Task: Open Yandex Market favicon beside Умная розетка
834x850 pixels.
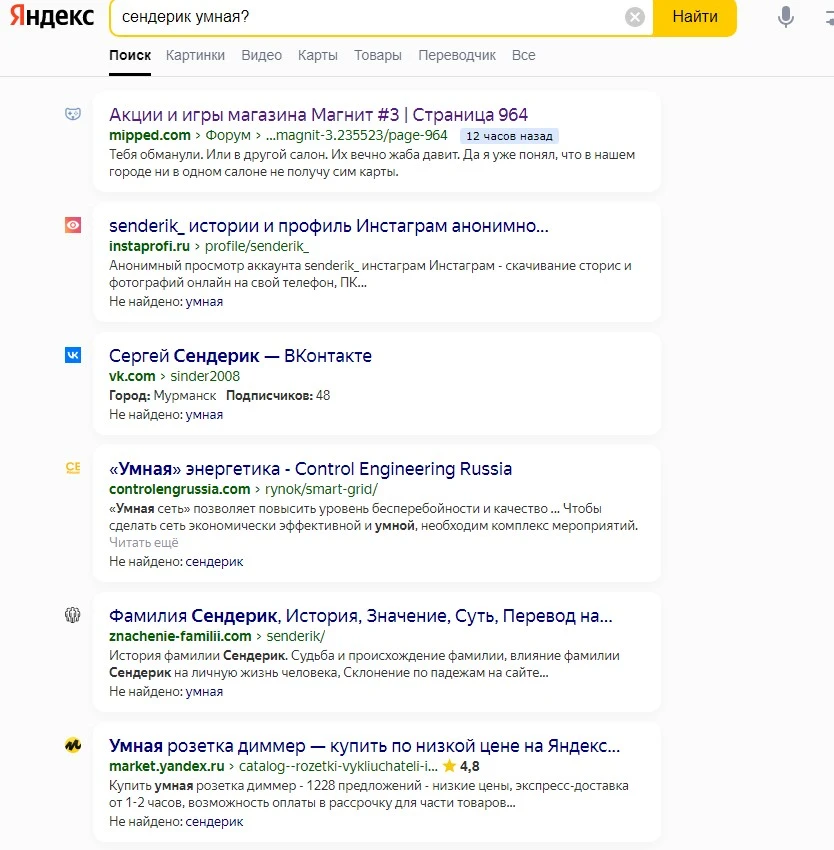Action: coord(73,745)
